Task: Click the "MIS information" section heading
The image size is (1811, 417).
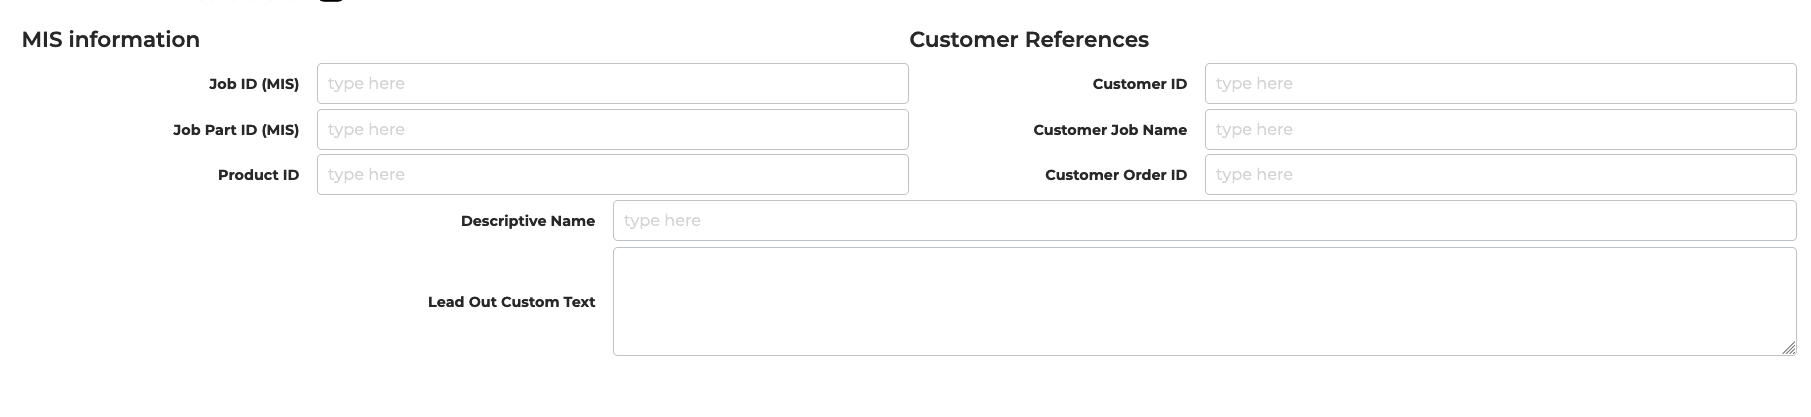Action: [x=111, y=40]
